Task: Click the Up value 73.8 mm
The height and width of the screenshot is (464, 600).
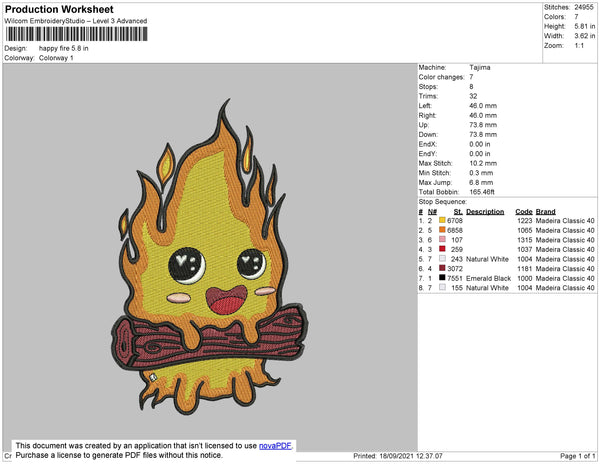Action: (x=483, y=125)
